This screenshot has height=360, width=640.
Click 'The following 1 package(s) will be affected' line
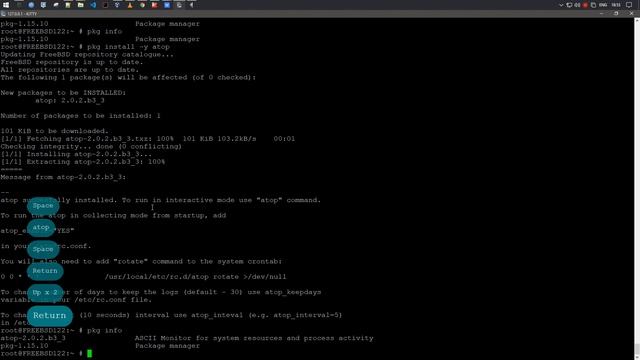click(x=128, y=78)
